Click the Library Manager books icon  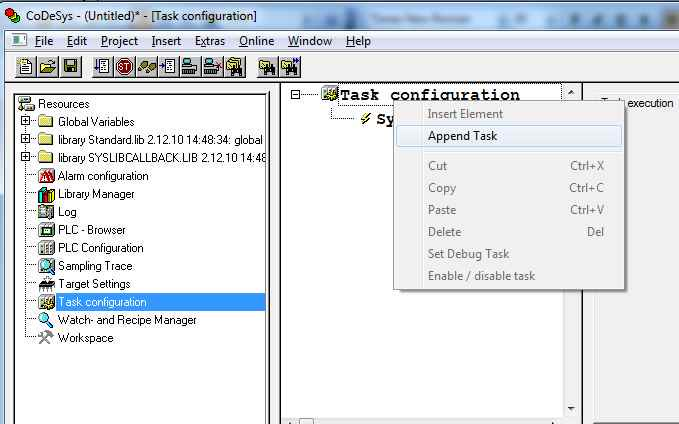pyautogui.click(x=46, y=194)
